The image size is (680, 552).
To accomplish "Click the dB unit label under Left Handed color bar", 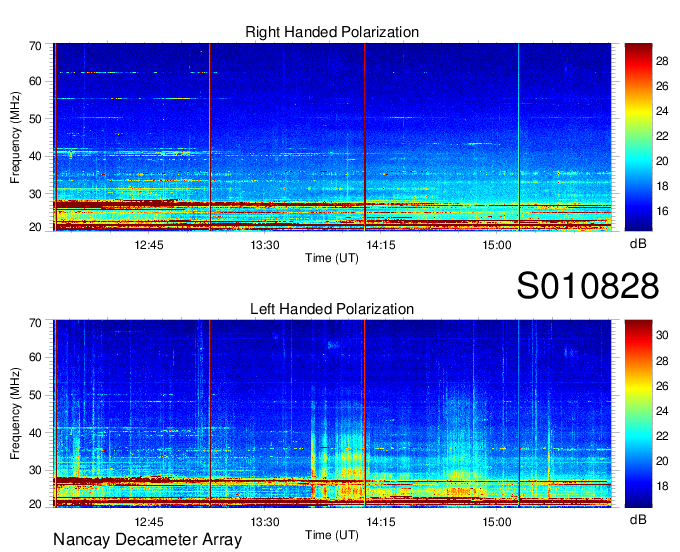I will 638,519.
